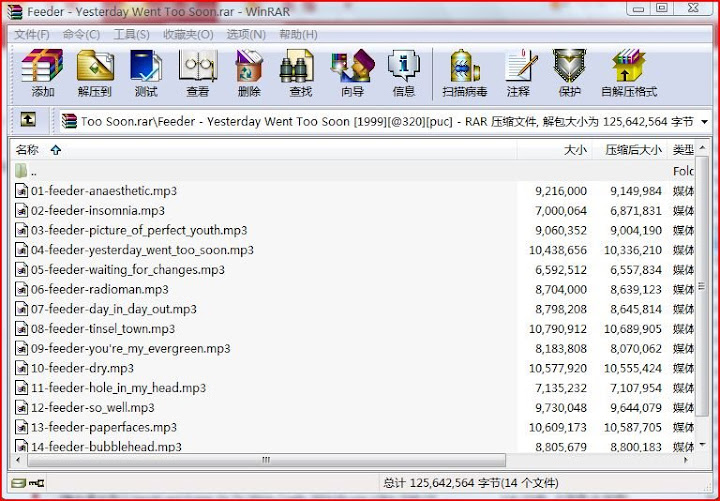Click the WinRAR title bar app icon
720x501 pixels.
pos(15,12)
